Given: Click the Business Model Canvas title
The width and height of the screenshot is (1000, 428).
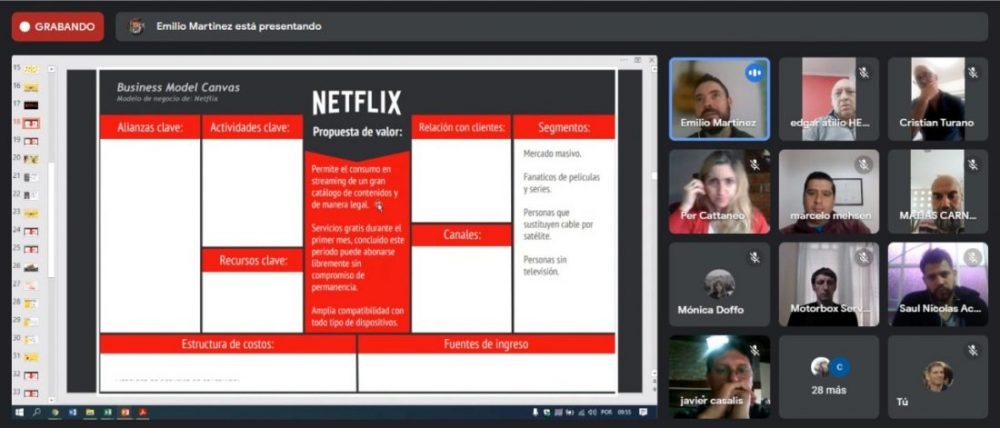Looking at the screenshot, I should coord(179,87).
